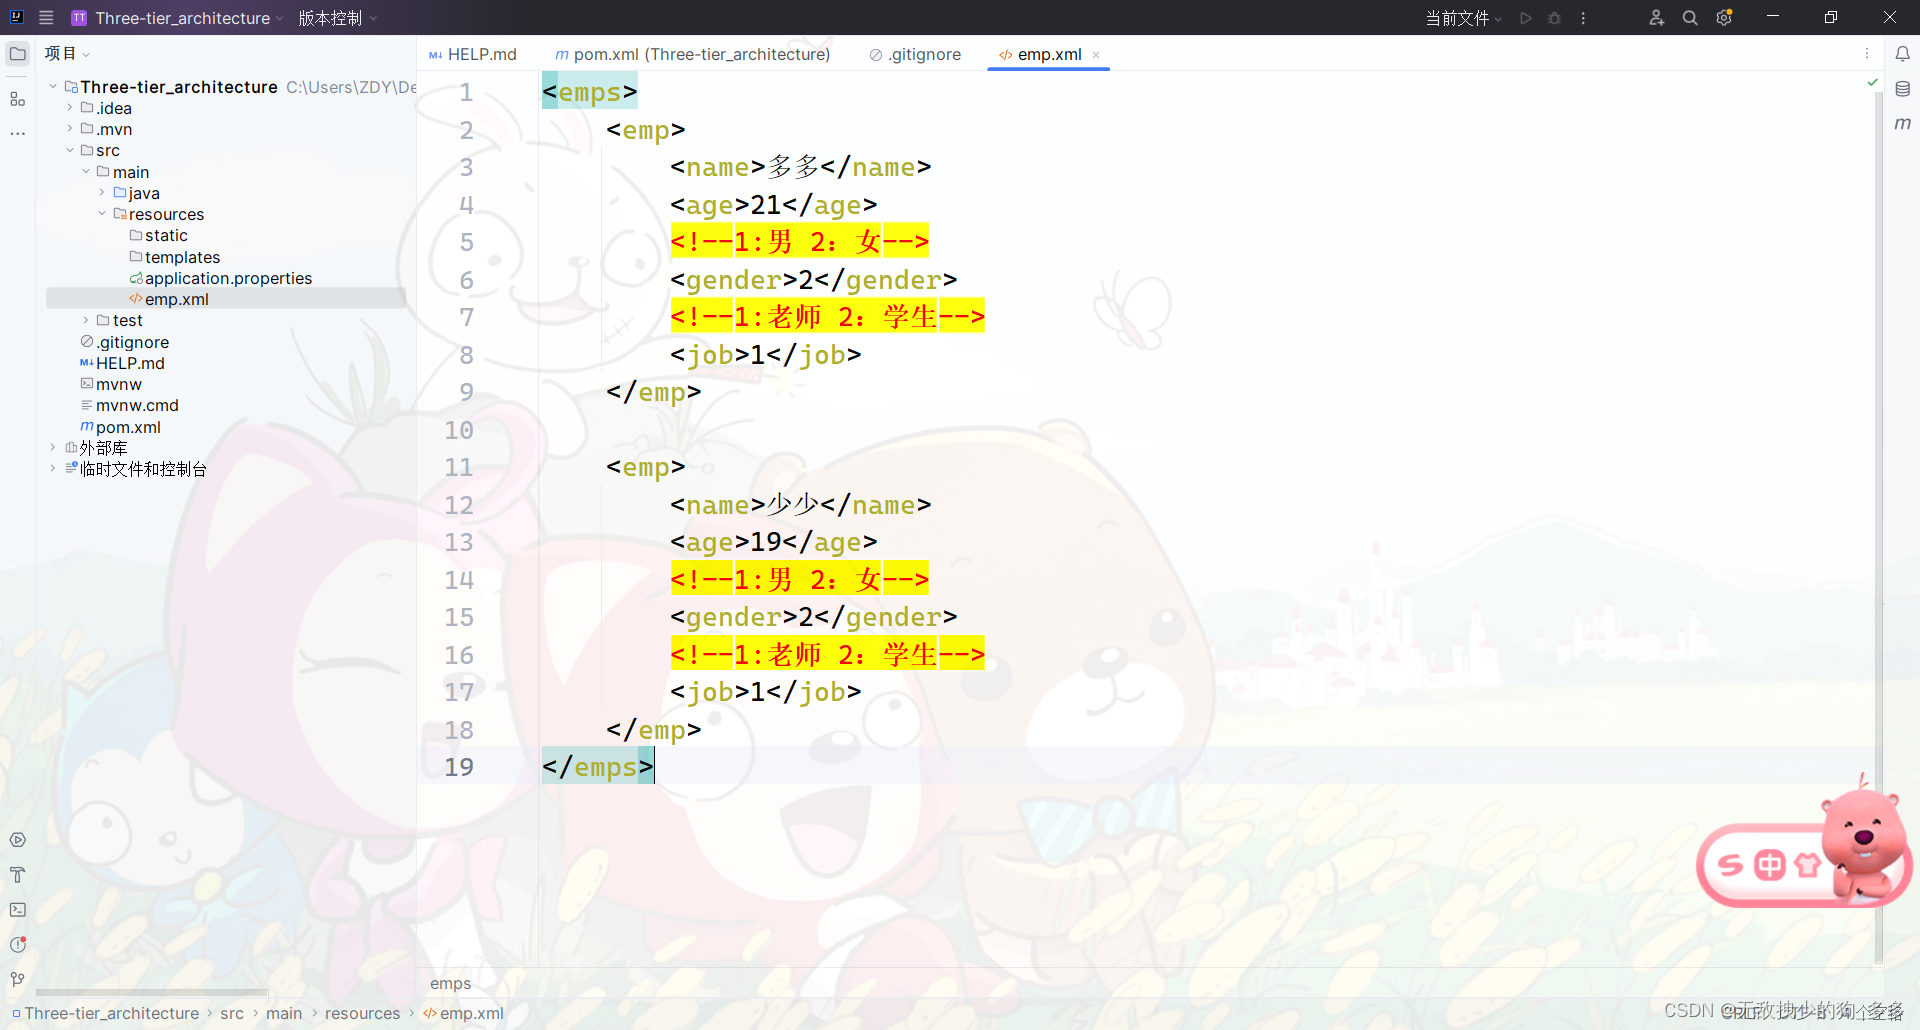Open the Database tool window
This screenshot has height=1030, width=1920.
point(1904,89)
